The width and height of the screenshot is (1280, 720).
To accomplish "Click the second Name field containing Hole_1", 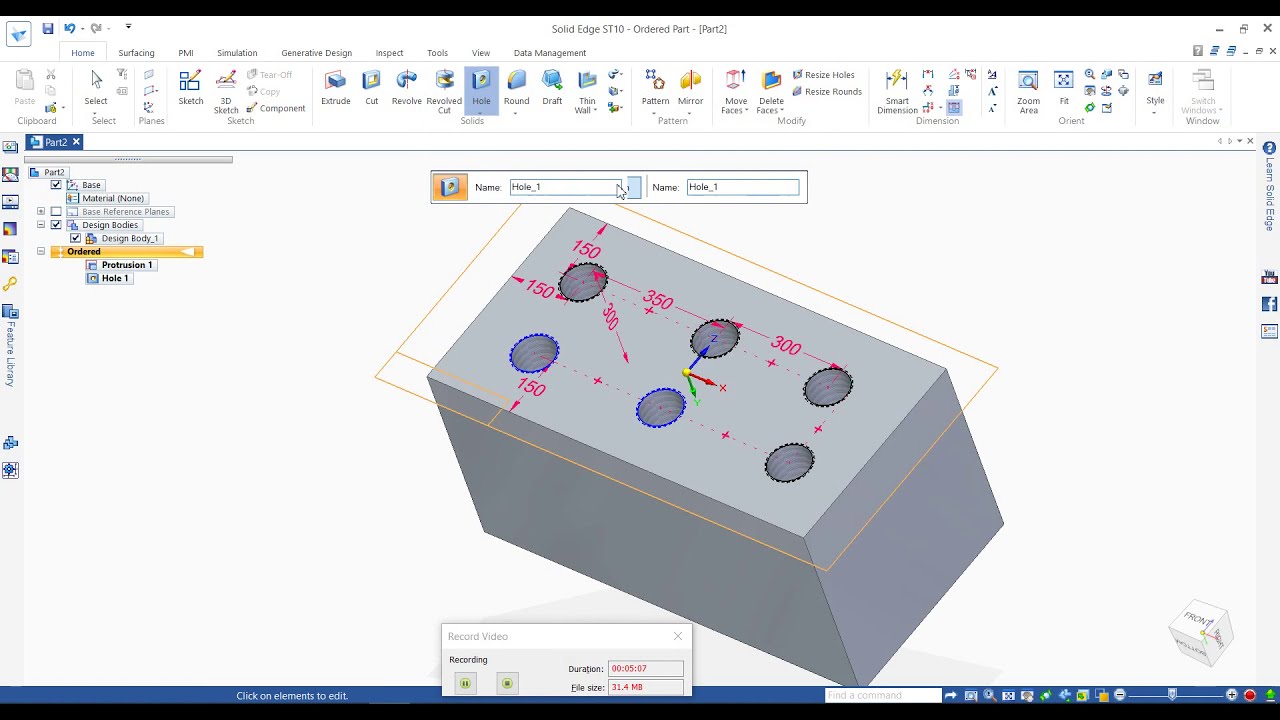I will [x=743, y=187].
